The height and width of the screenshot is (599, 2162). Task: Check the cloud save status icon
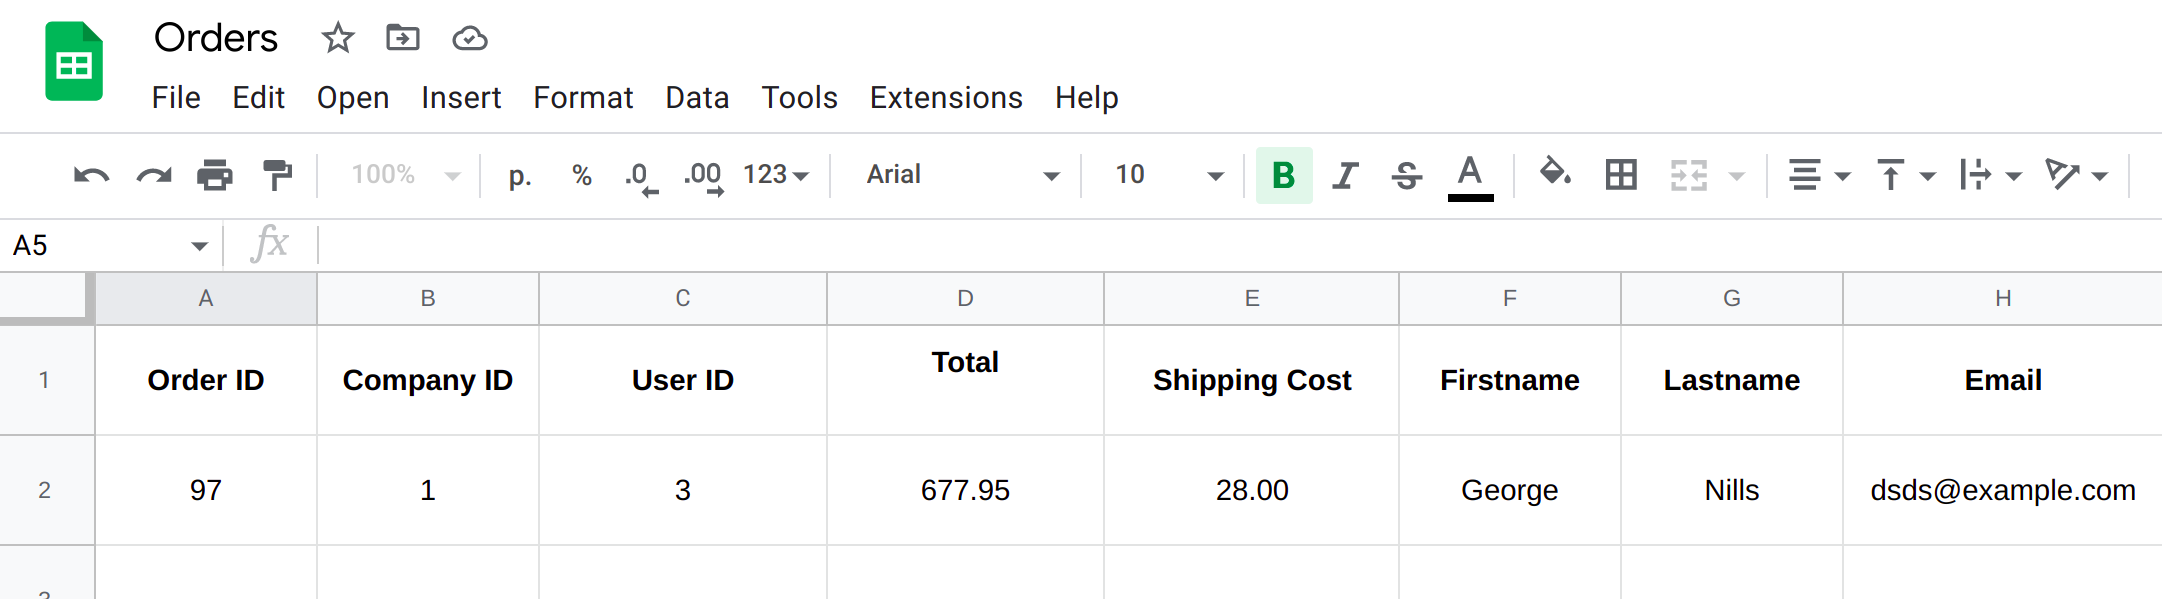pyautogui.click(x=470, y=39)
